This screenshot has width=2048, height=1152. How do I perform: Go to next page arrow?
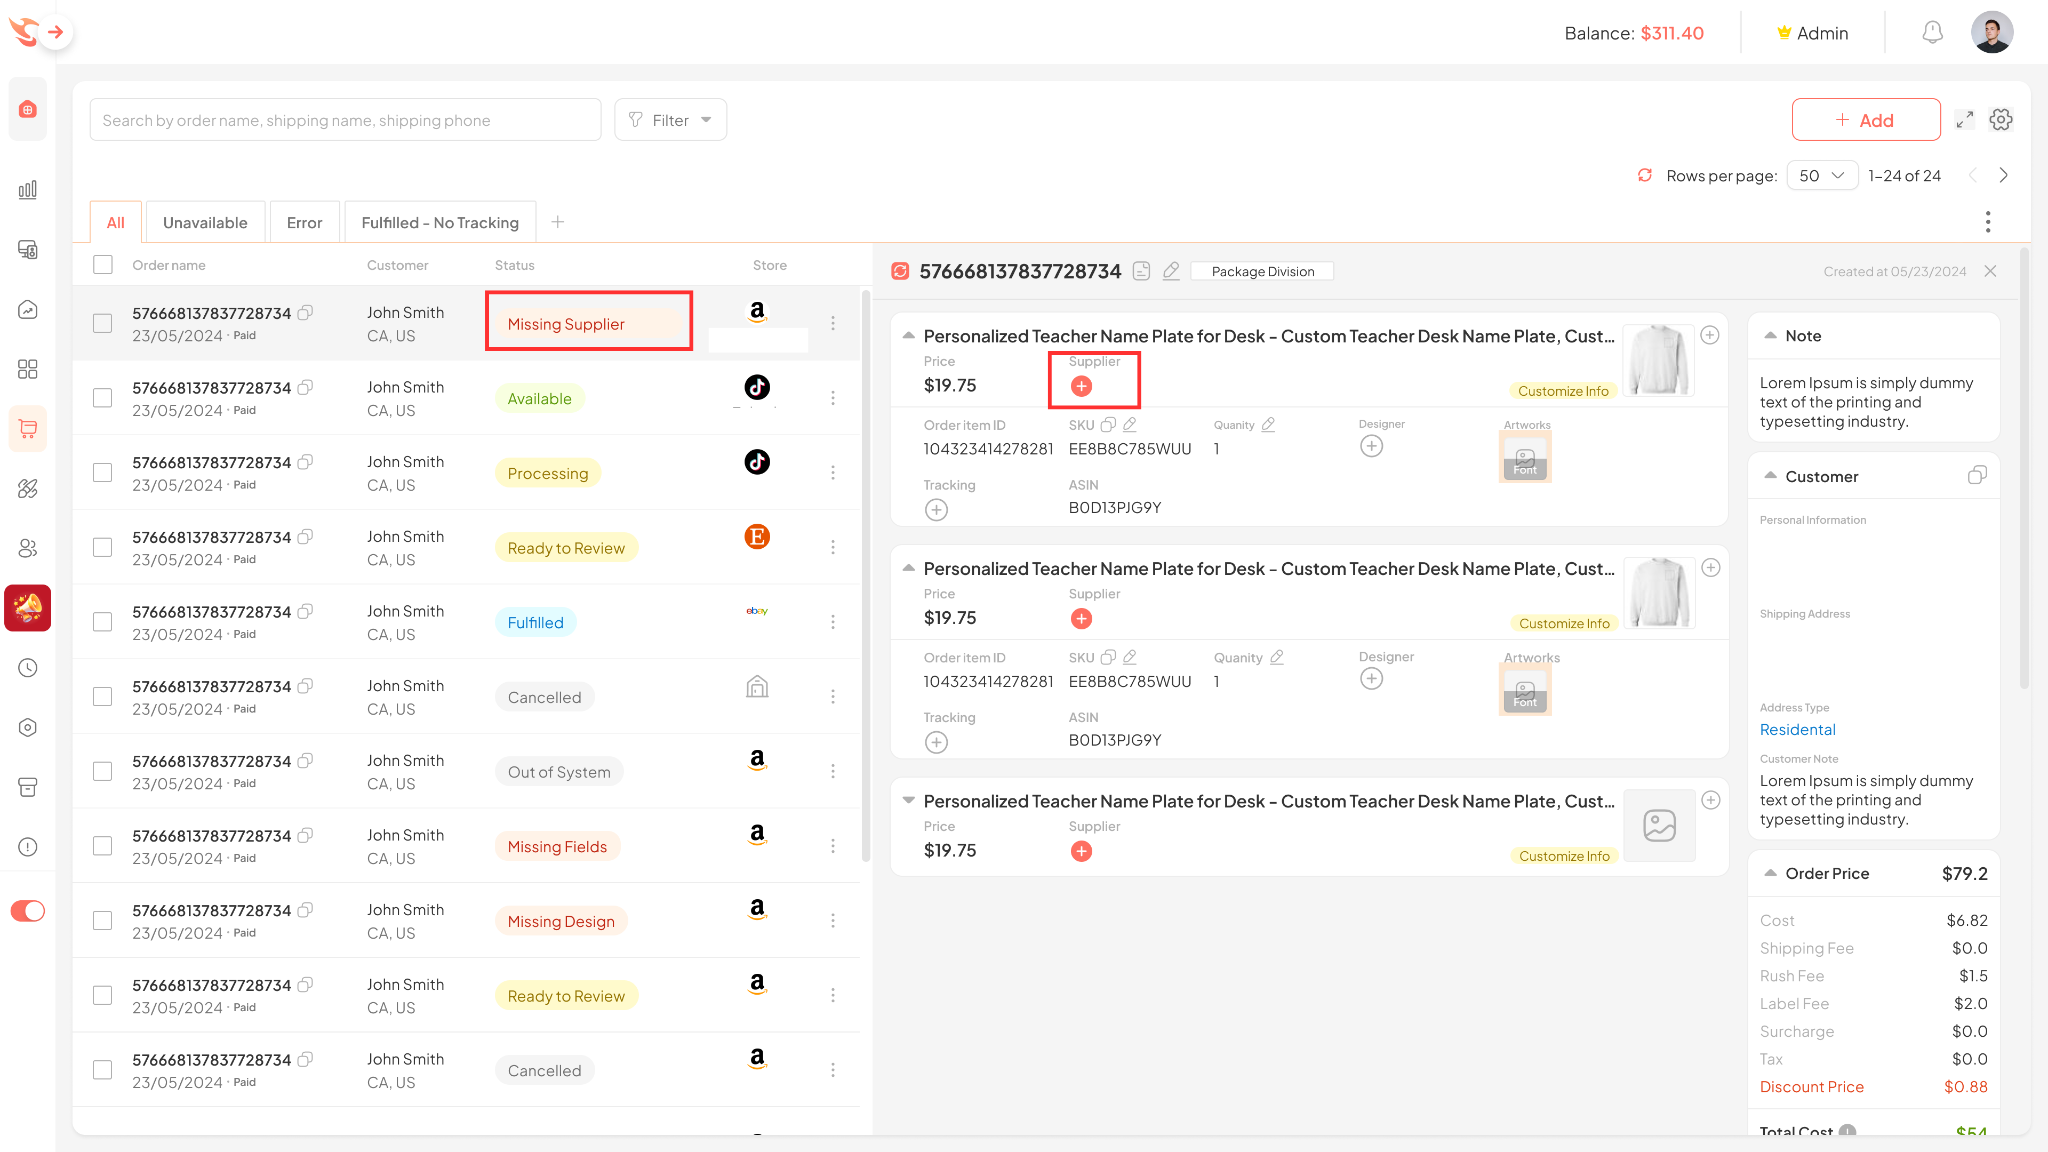tap(2003, 175)
